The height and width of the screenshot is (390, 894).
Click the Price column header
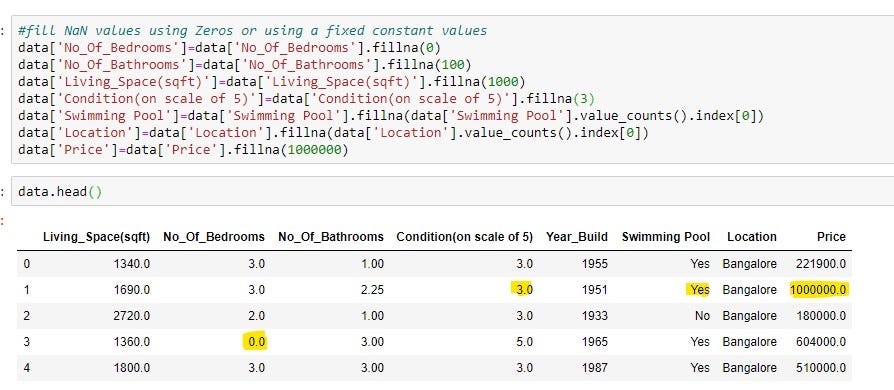(831, 237)
